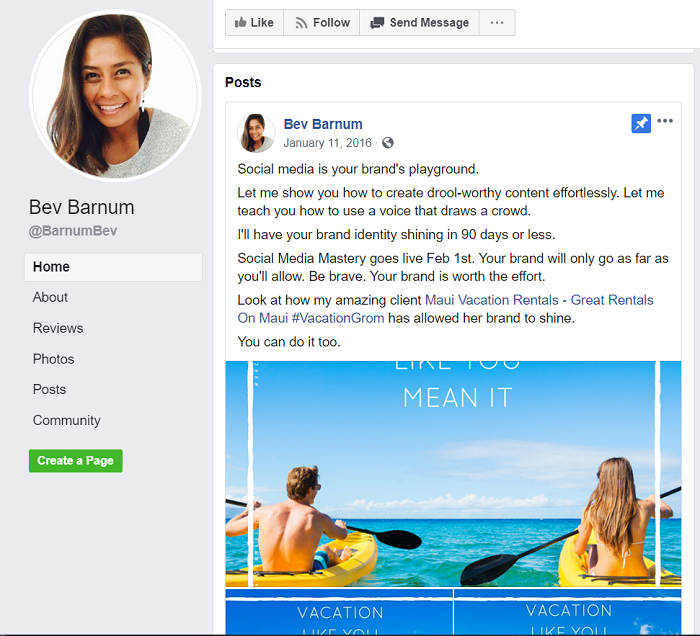Open the page's more options ellipsis button
Screen dimensions: 700x636
point(497,22)
